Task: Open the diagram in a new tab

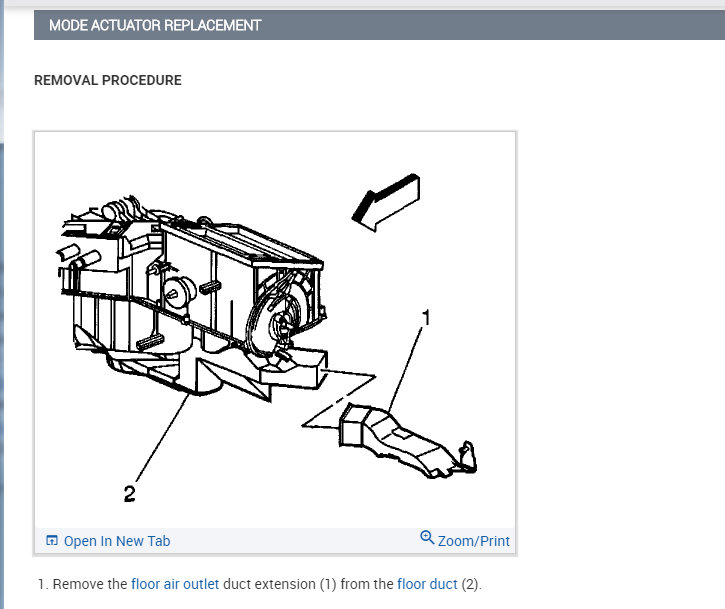Action: tap(117, 541)
